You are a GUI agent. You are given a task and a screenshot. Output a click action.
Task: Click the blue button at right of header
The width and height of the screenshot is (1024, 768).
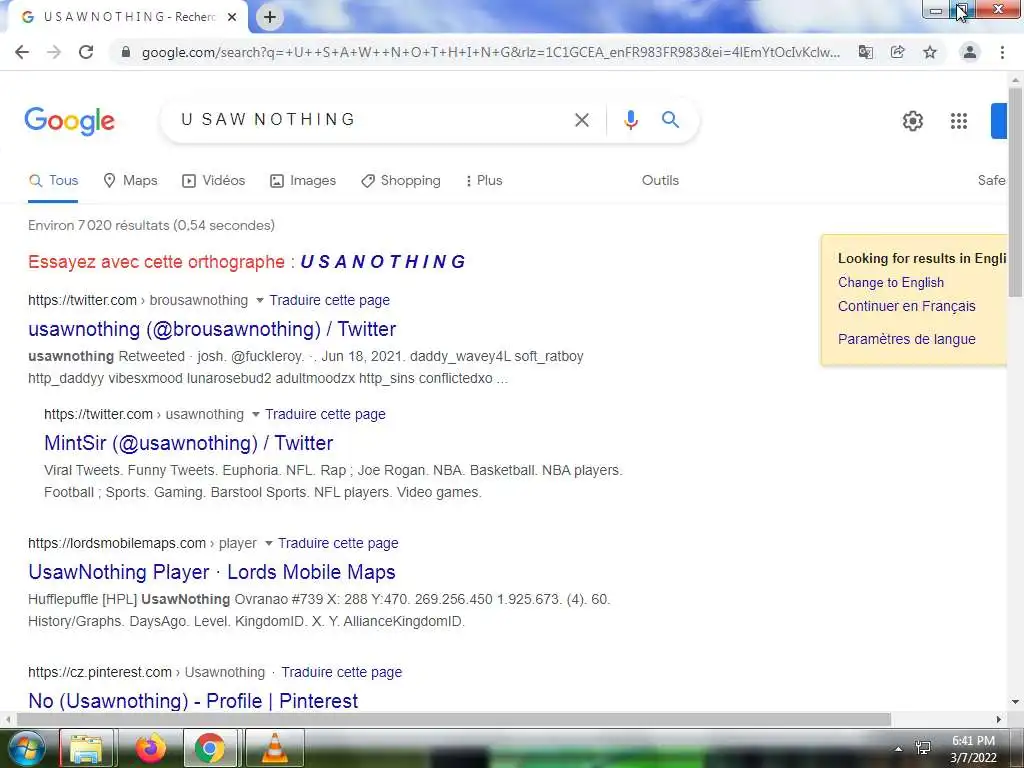(999, 121)
